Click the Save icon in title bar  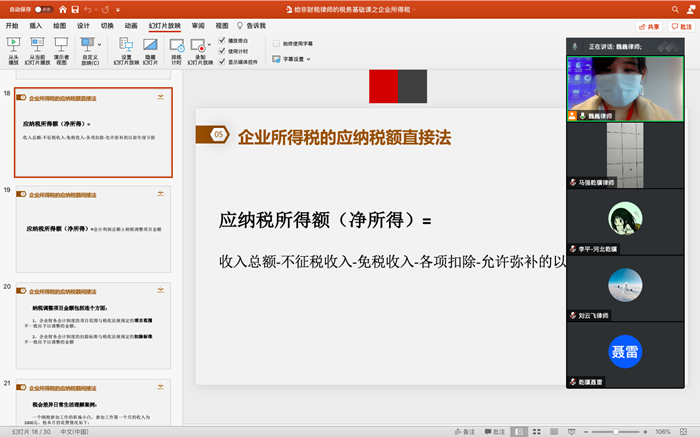[75, 9]
